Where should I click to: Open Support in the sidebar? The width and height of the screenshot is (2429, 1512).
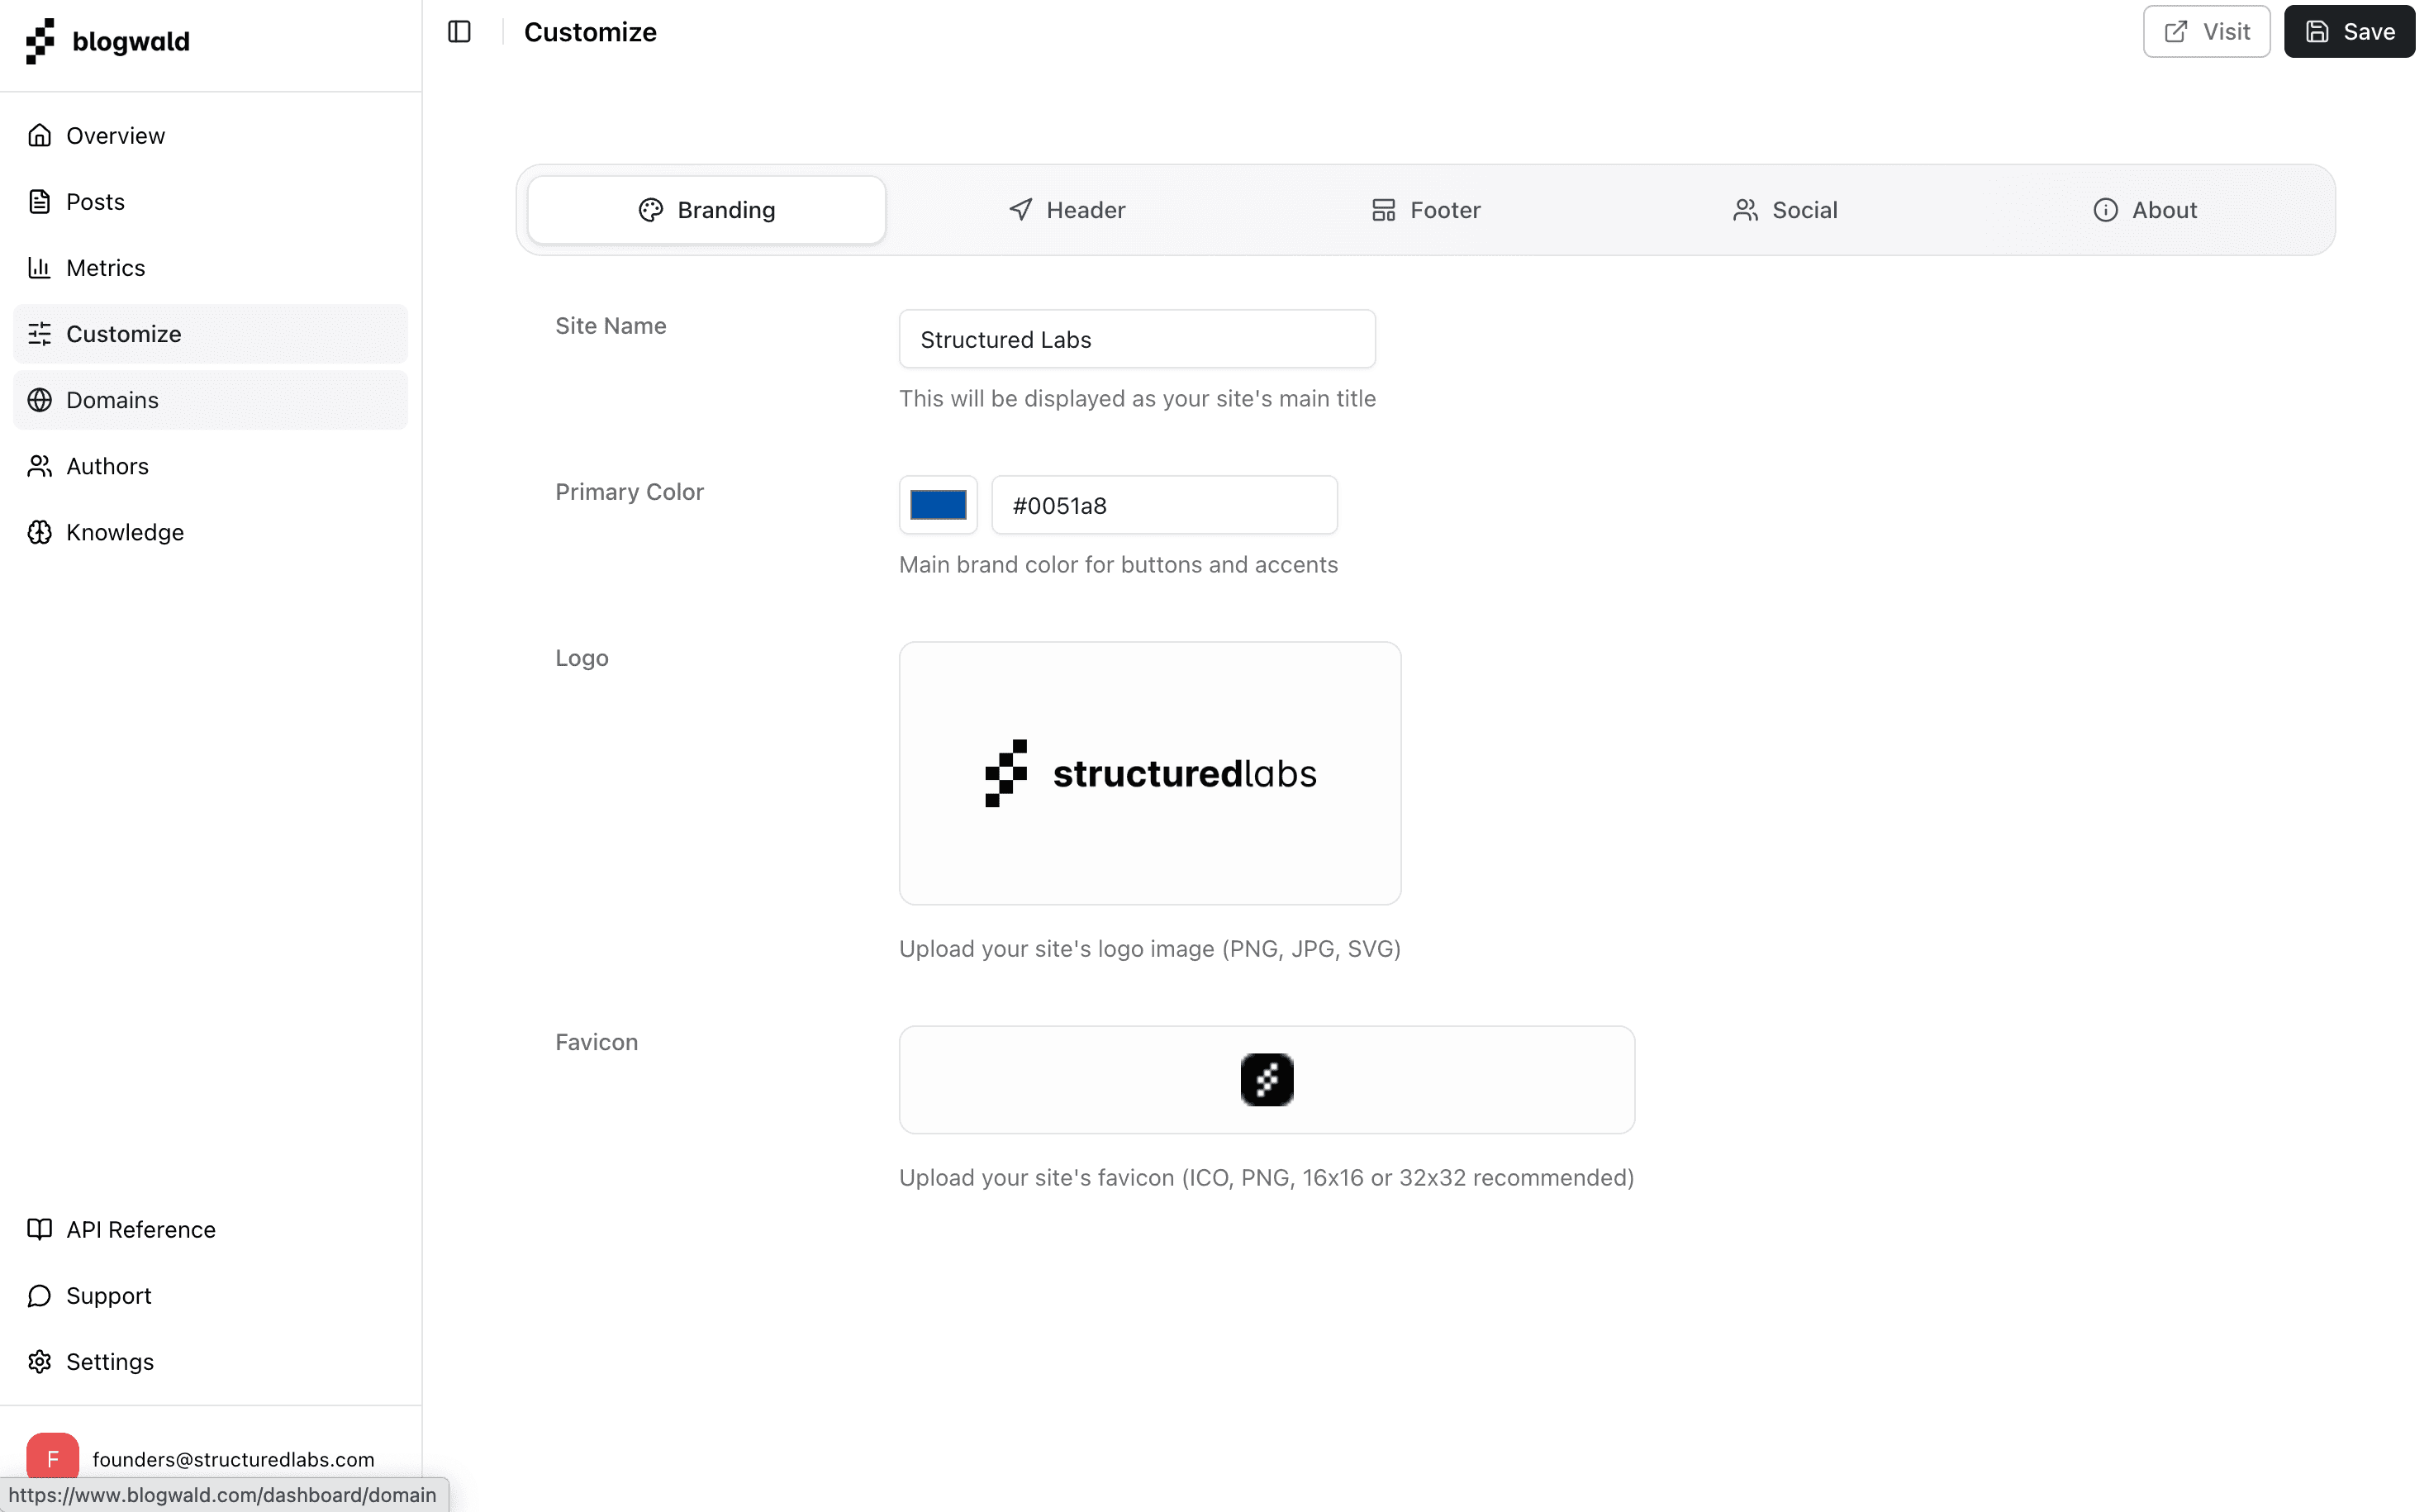point(210,1295)
